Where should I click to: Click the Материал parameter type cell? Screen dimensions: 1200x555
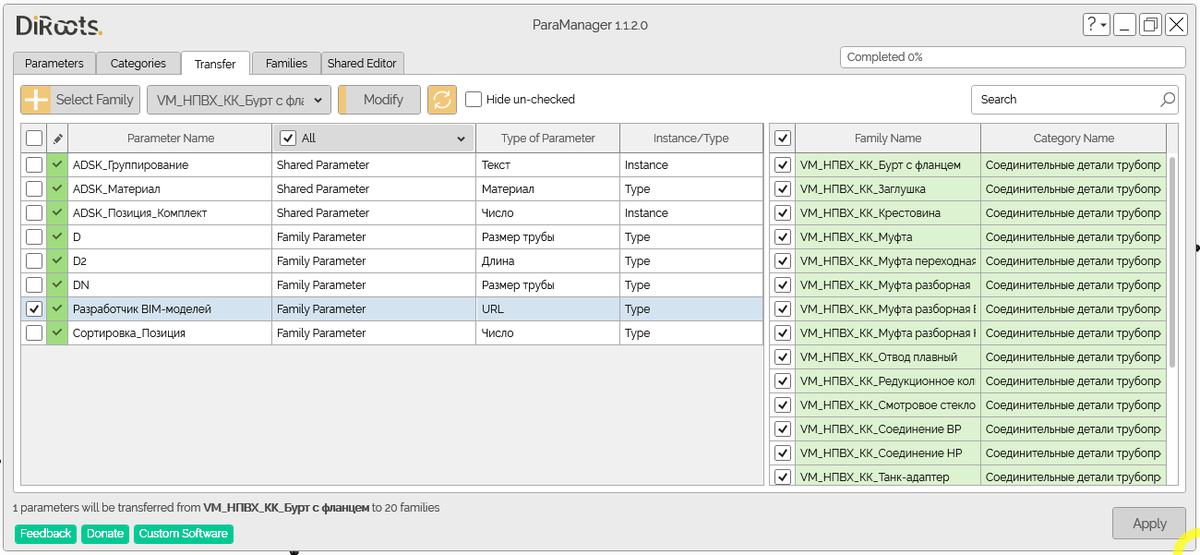pyautogui.click(x=548, y=189)
